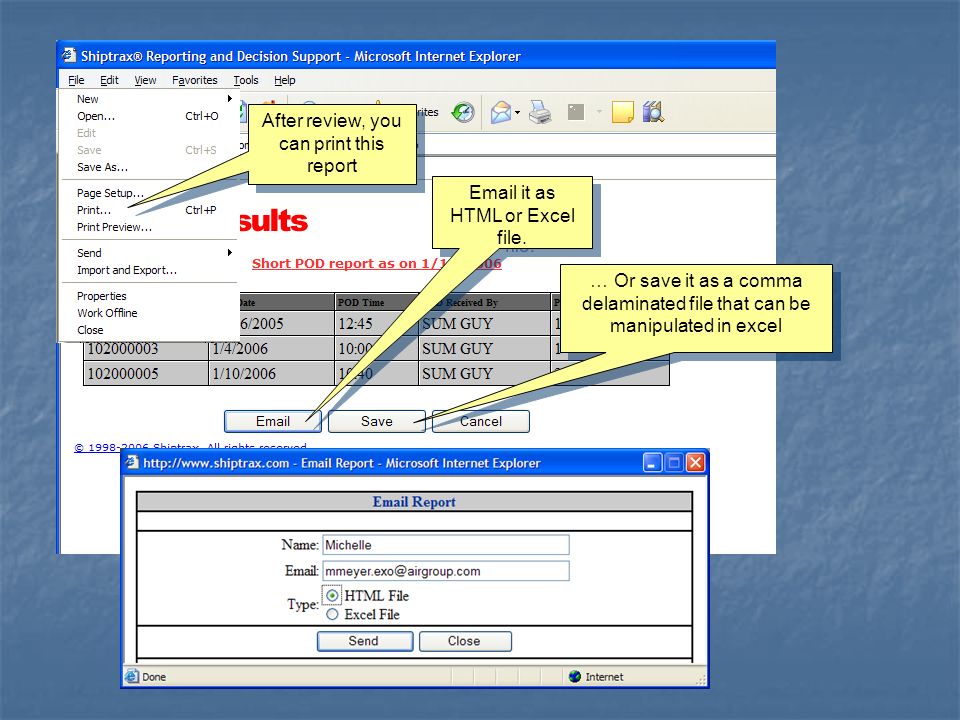
Task: Click the Email button under the report table
Action: tap(272, 421)
